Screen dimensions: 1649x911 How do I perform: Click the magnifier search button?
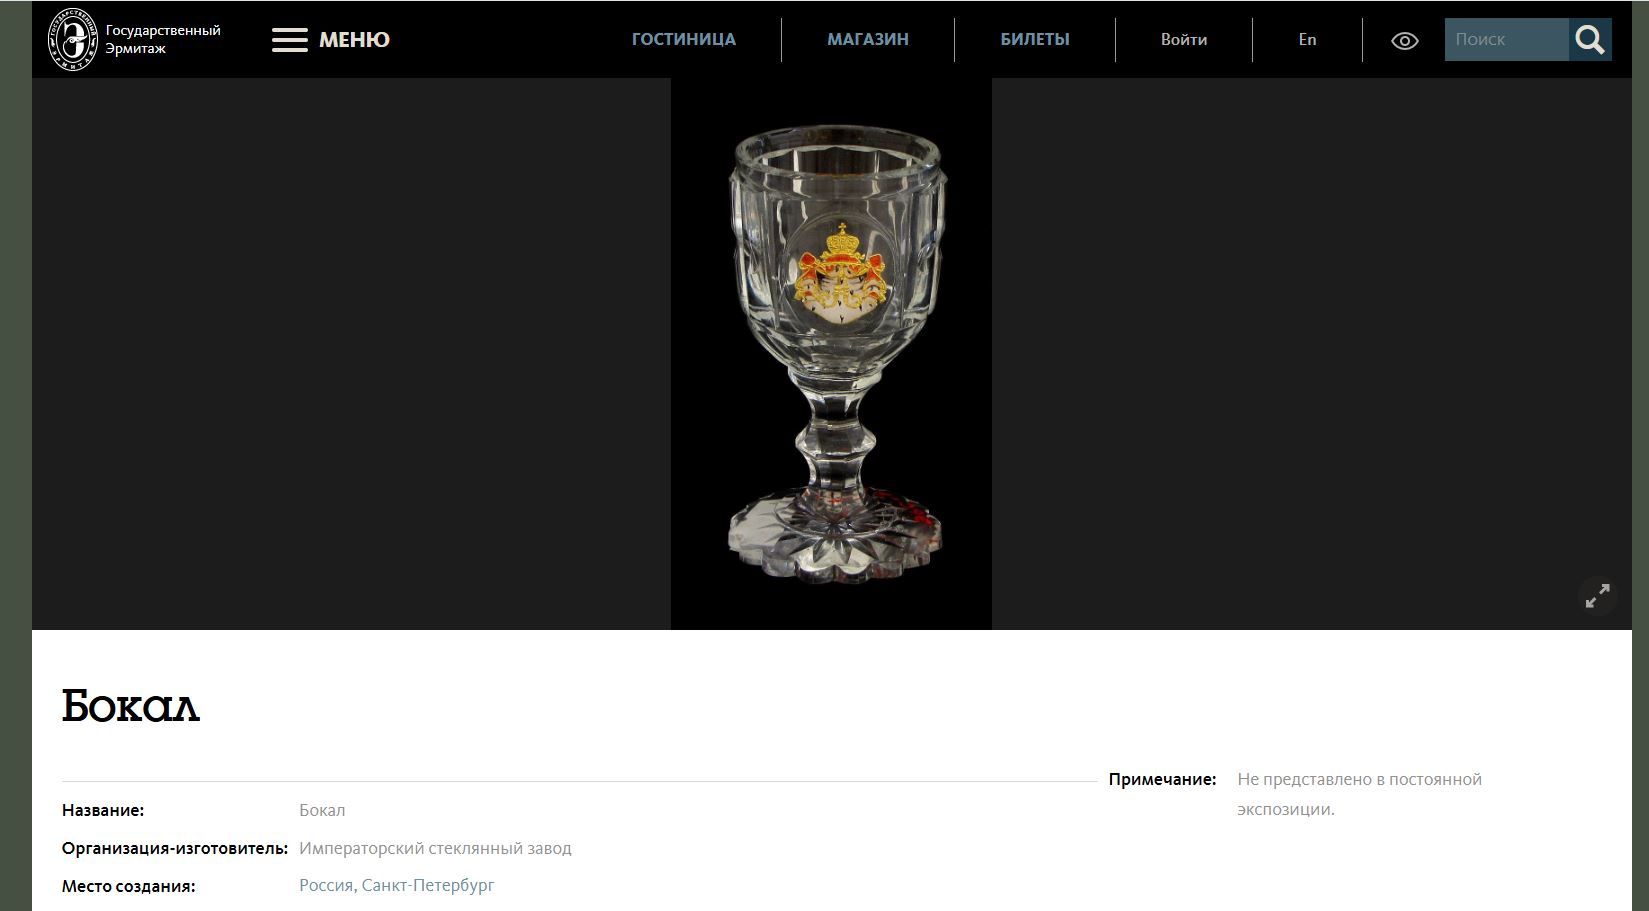click(x=1590, y=39)
